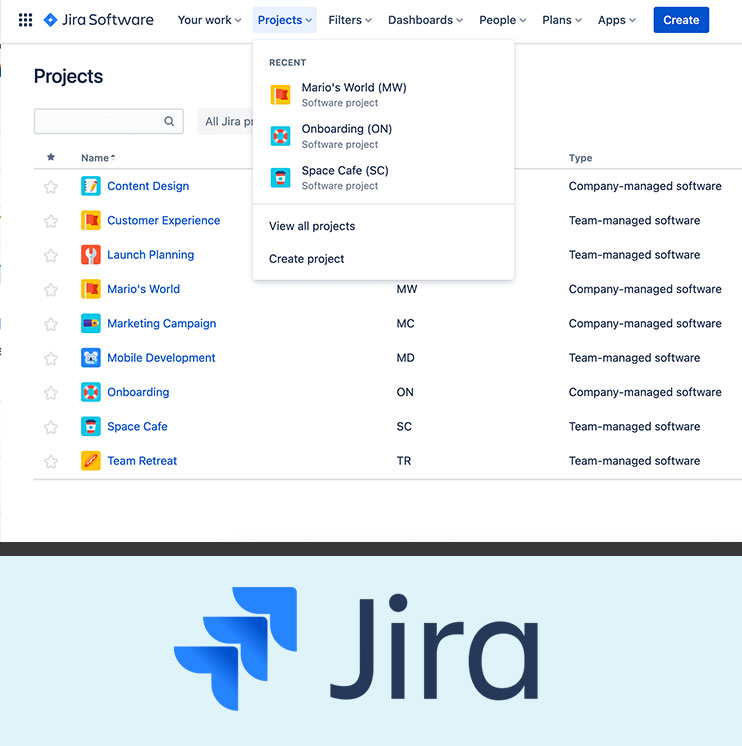Click the Launch Planning project icon
This screenshot has height=746, width=742.
point(91,255)
